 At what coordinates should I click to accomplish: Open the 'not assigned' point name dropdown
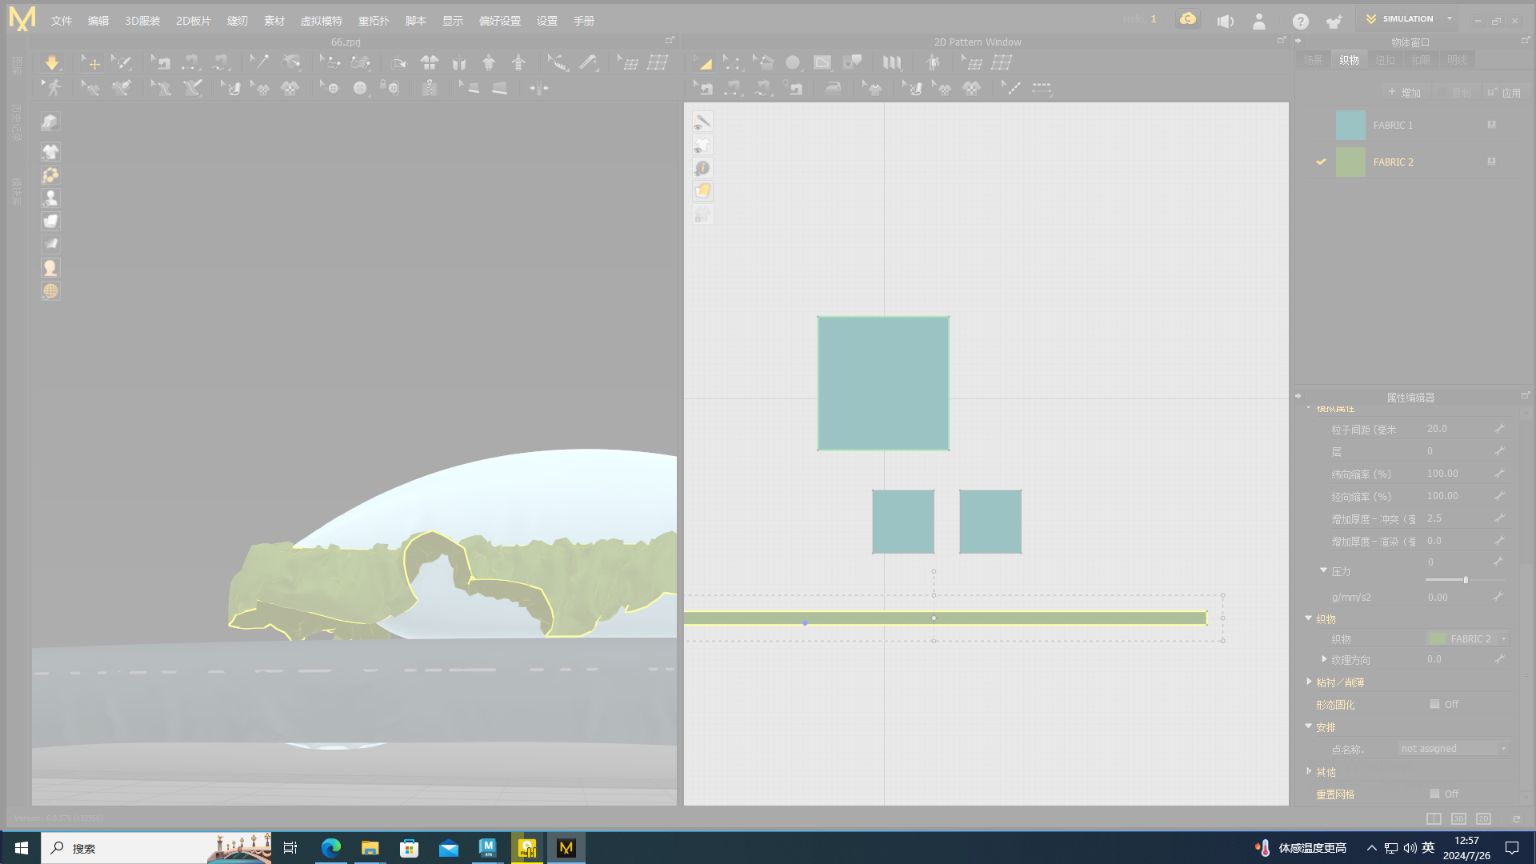(x=1453, y=748)
